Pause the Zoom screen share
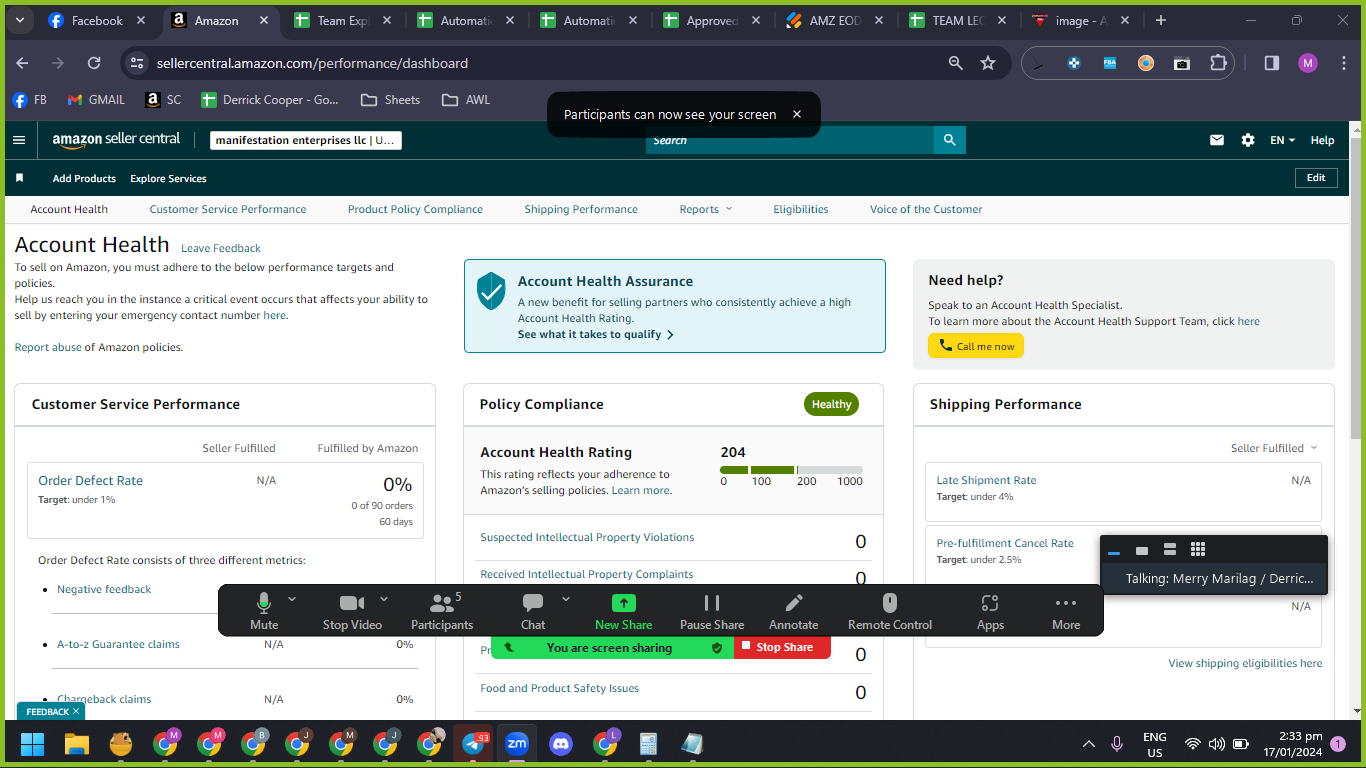Image resolution: width=1366 pixels, height=768 pixels. (x=712, y=612)
